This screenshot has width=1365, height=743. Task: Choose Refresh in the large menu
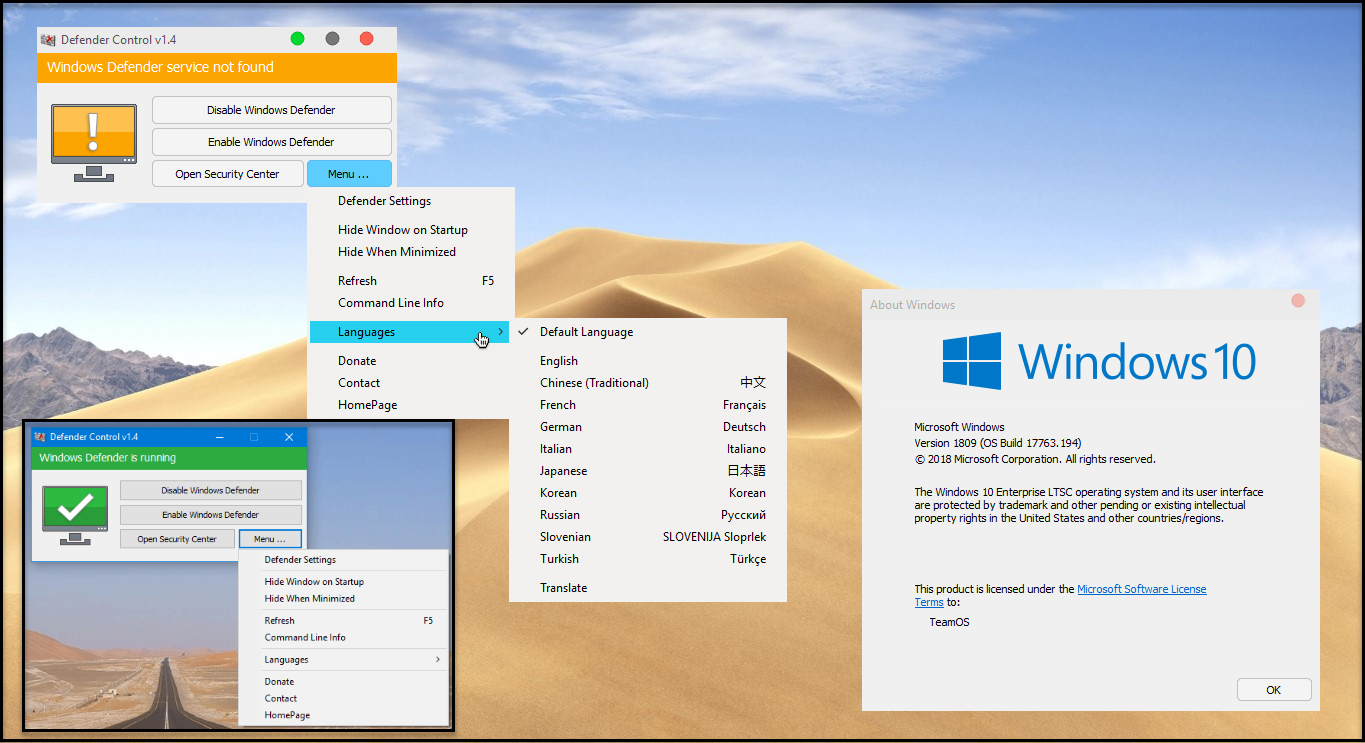(x=411, y=281)
